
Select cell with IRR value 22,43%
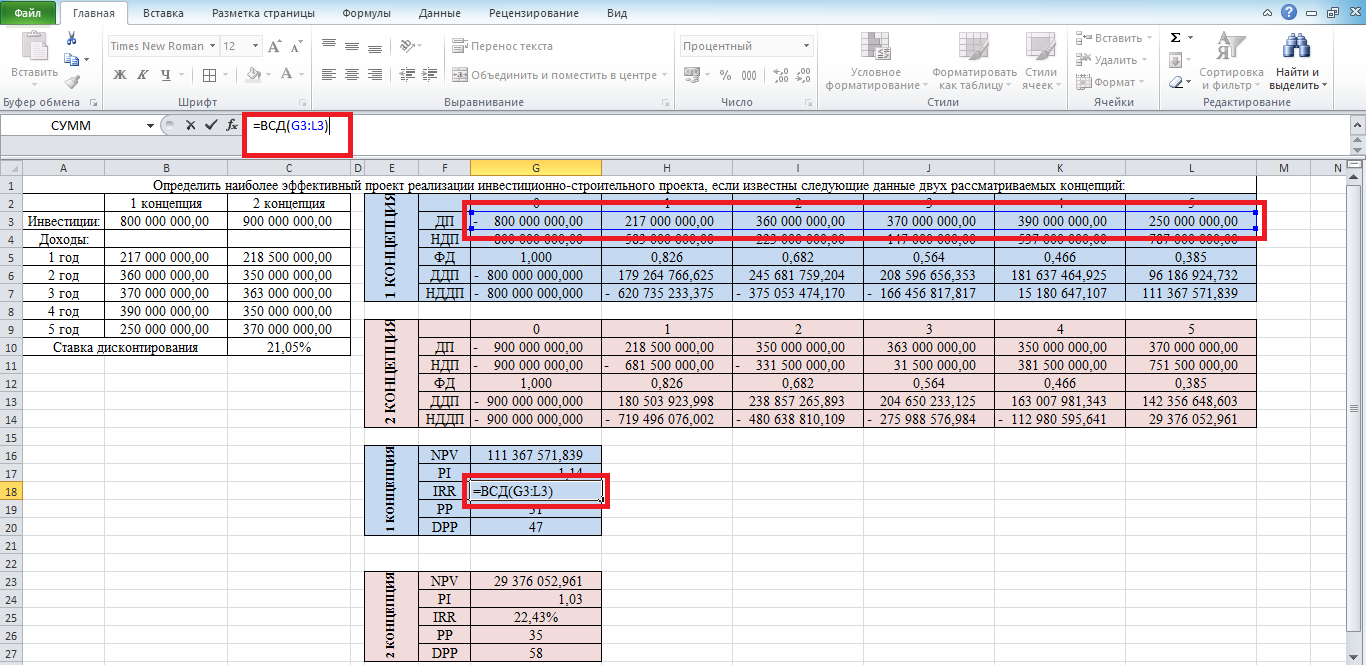coord(536,617)
